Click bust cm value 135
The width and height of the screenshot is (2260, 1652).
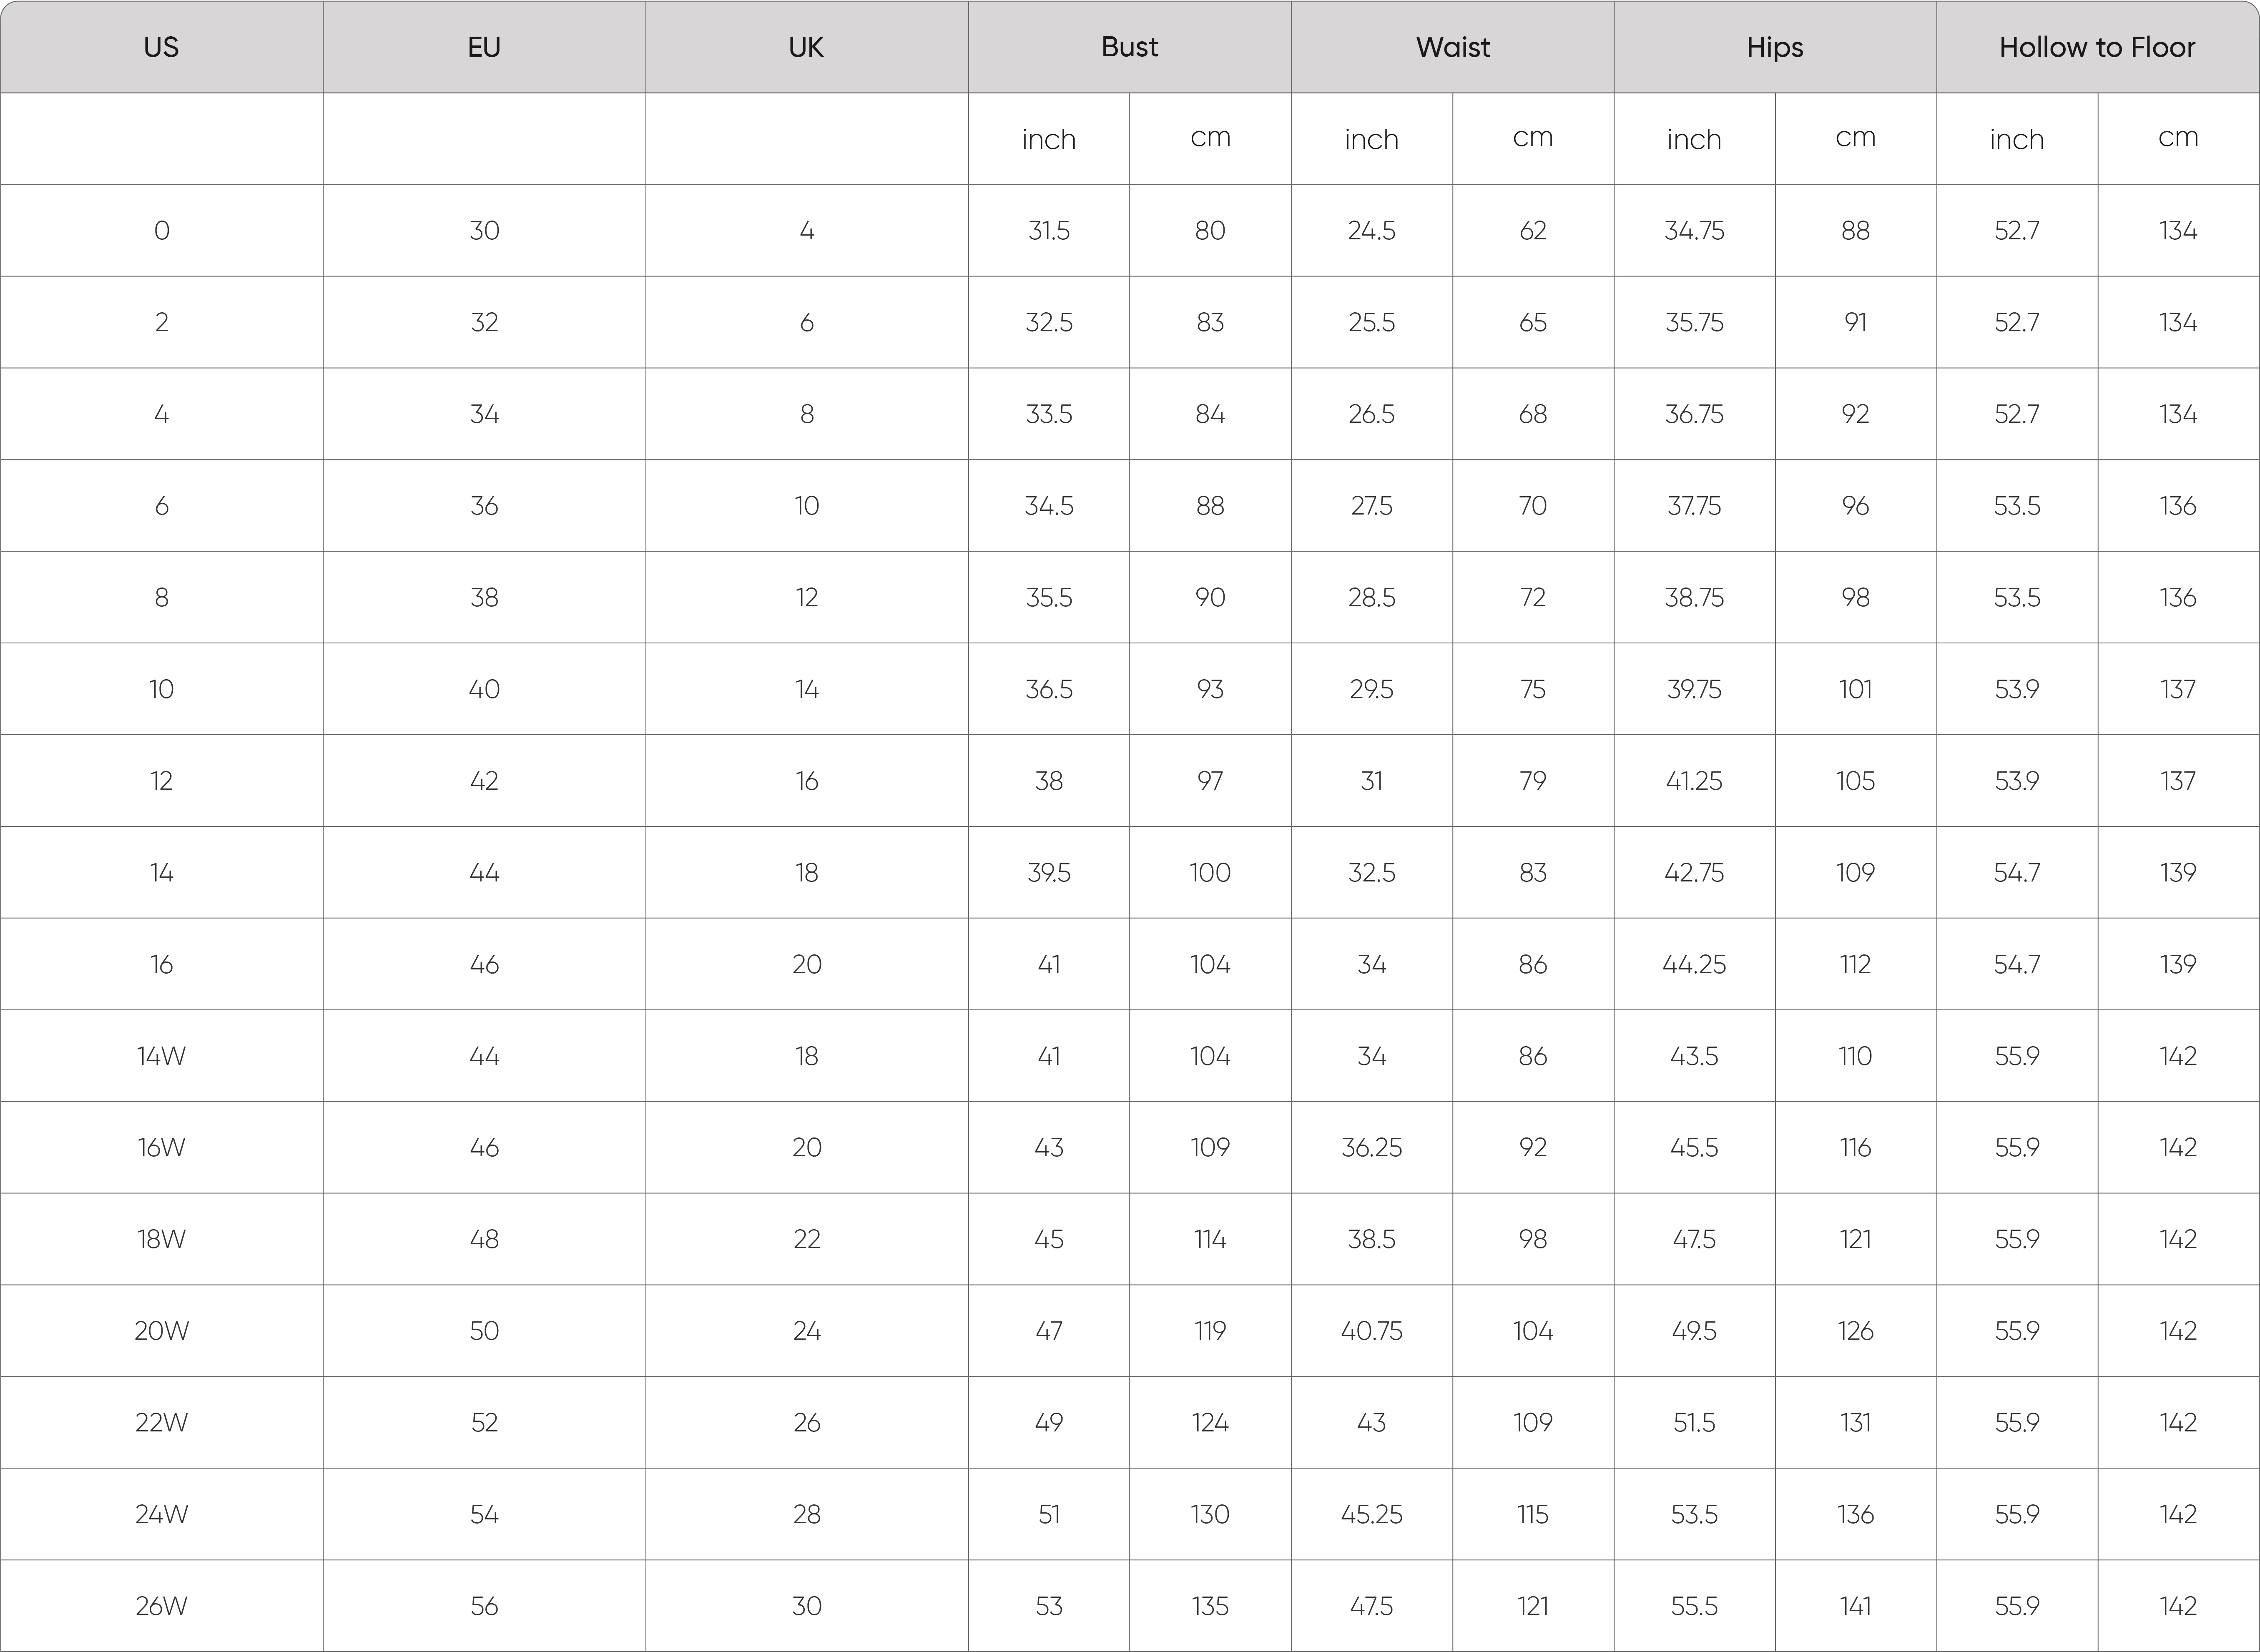[x=1210, y=1606]
